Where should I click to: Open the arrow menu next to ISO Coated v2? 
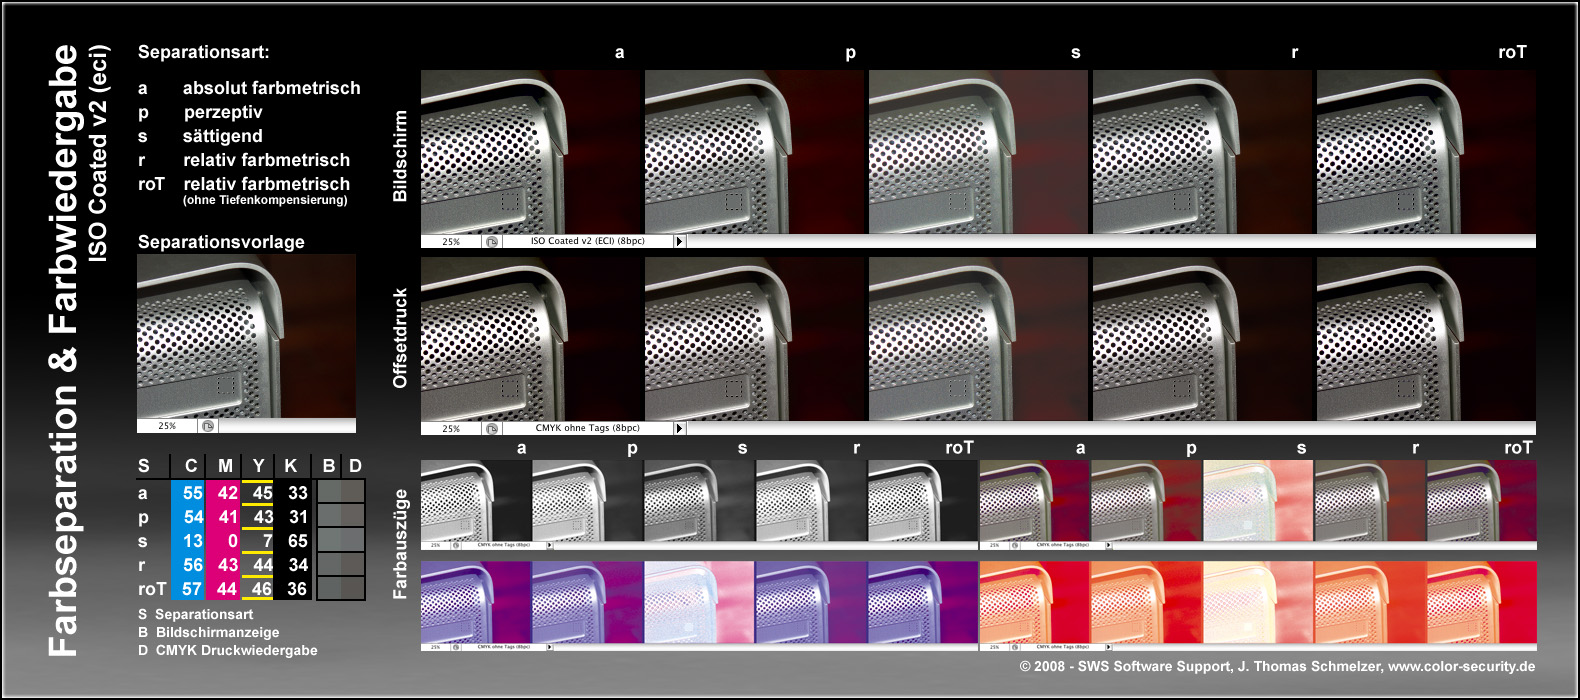680,241
